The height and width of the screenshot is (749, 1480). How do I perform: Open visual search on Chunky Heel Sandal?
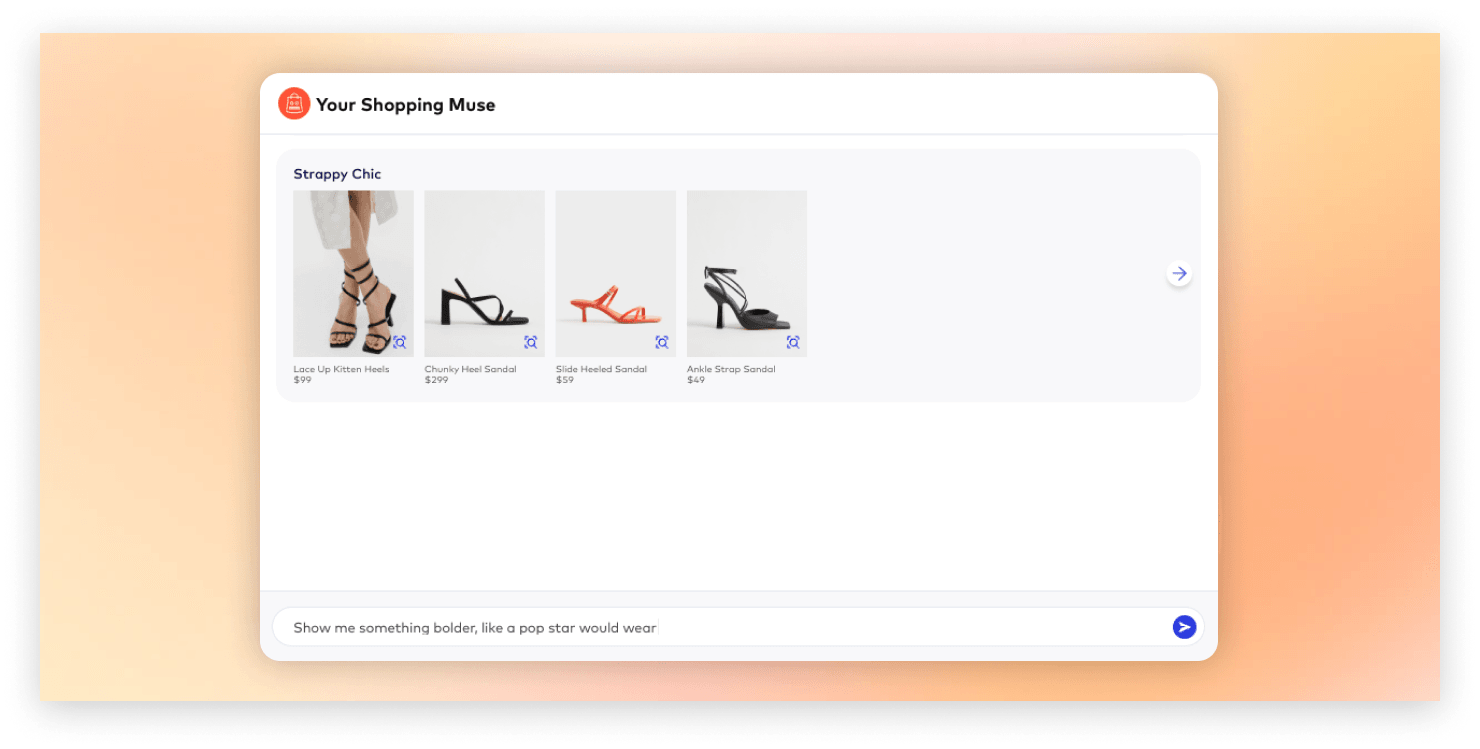[530, 342]
